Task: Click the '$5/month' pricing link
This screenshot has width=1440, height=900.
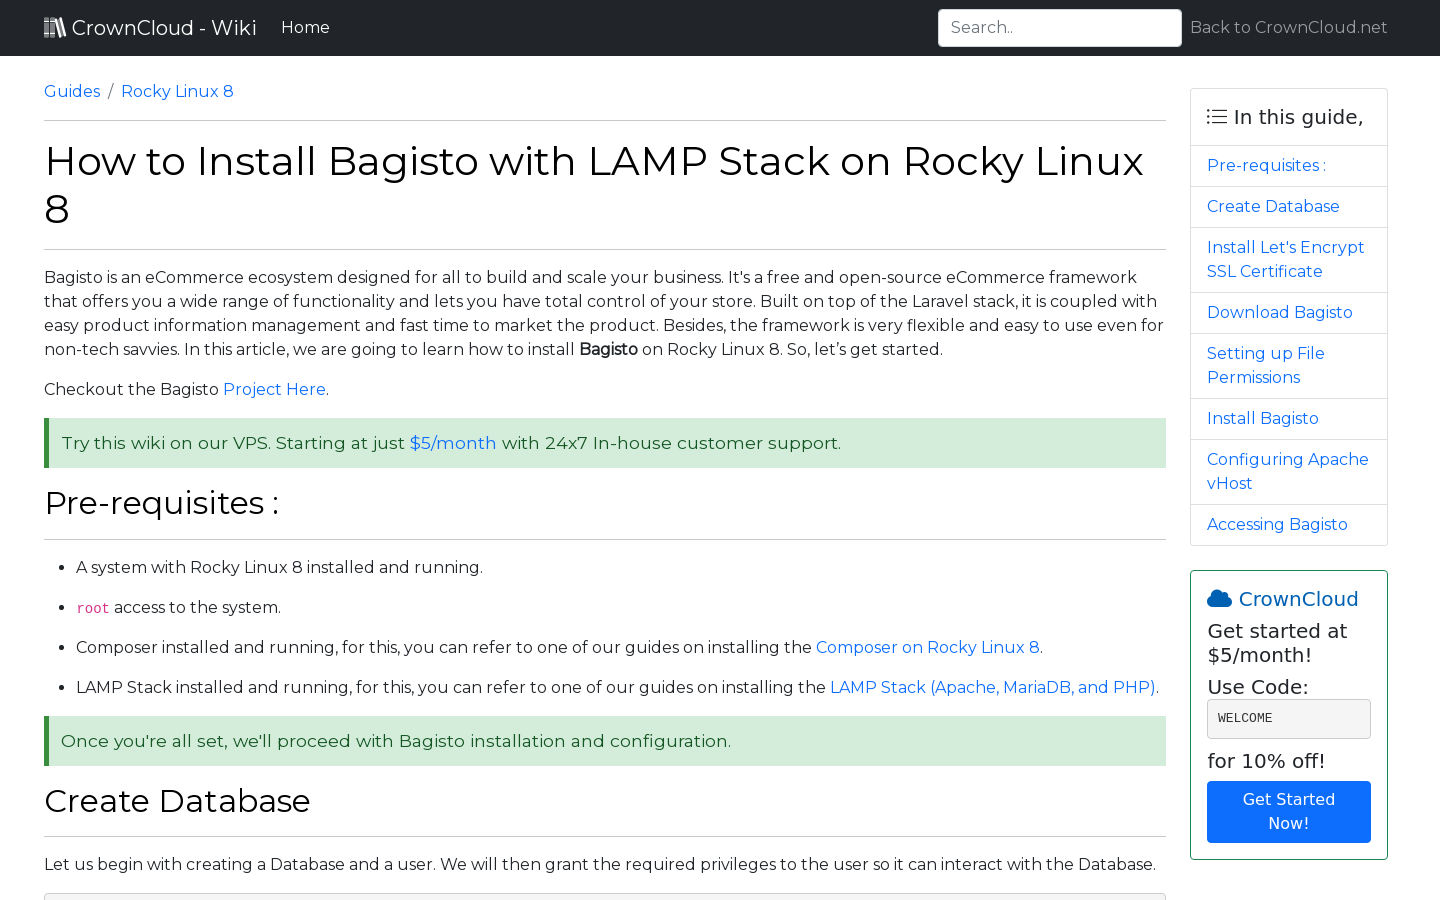Action: 452,443
